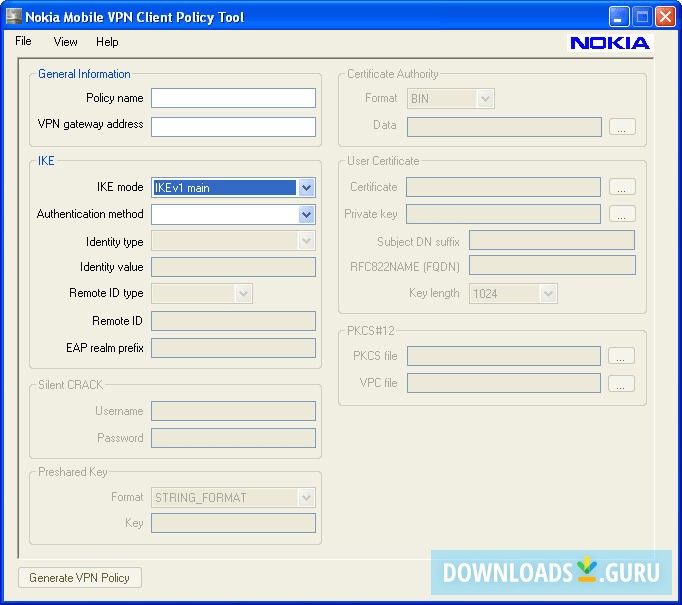Image resolution: width=682 pixels, height=605 pixels.
Task: Click the VPN gateway address field
Action: click(233, 127)
